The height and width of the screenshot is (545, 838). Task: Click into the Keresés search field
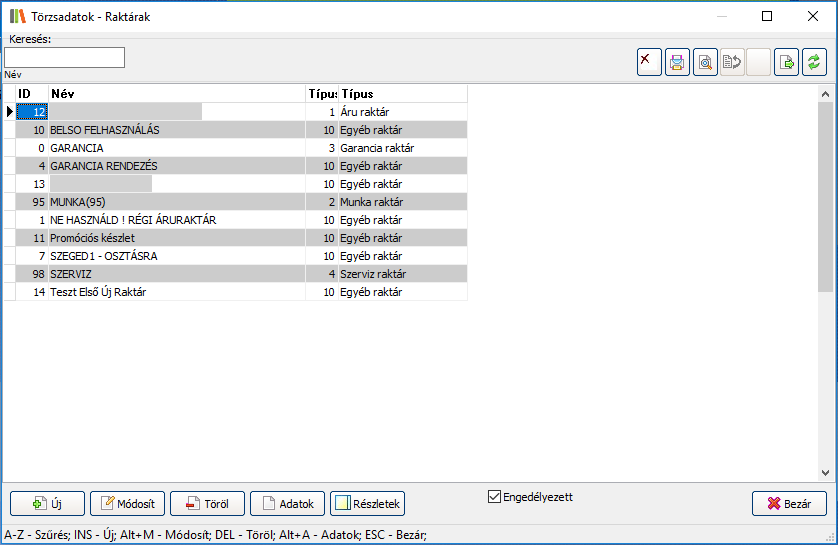tap(64, 58)
